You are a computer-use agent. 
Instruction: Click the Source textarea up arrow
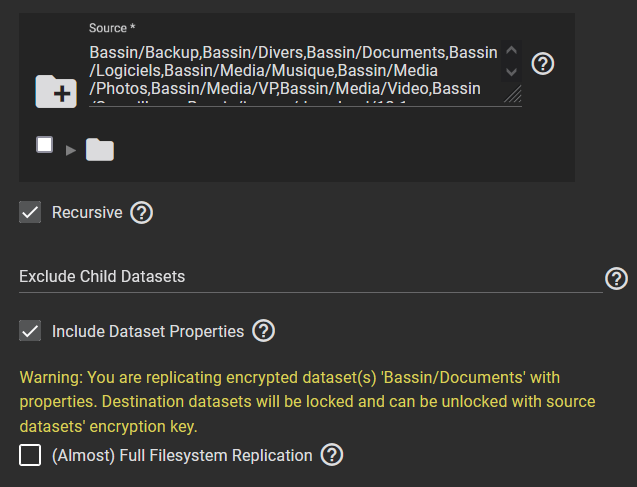[x=511, y=50]
